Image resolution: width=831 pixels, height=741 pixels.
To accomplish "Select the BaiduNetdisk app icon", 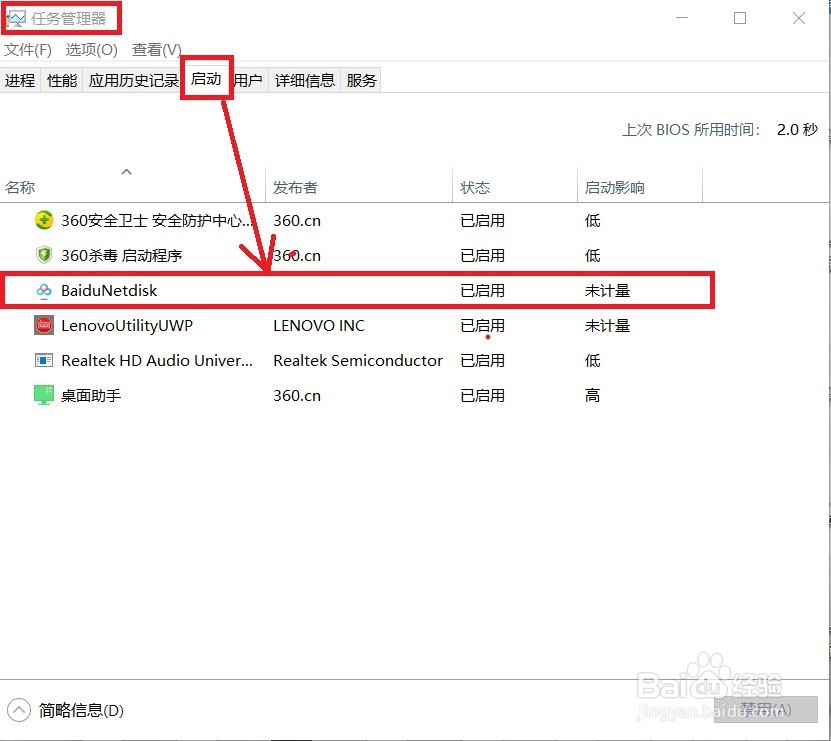I will [43, 290].
